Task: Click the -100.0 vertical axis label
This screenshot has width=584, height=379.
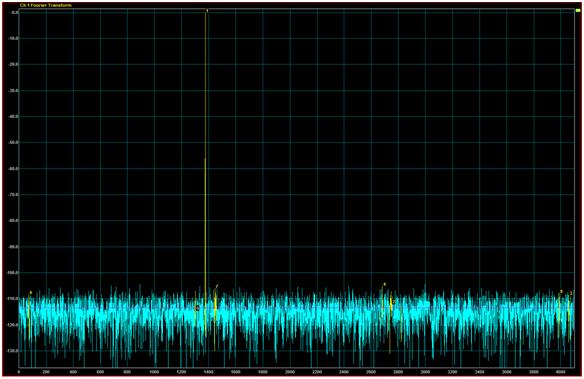Action: pos(13,273)
